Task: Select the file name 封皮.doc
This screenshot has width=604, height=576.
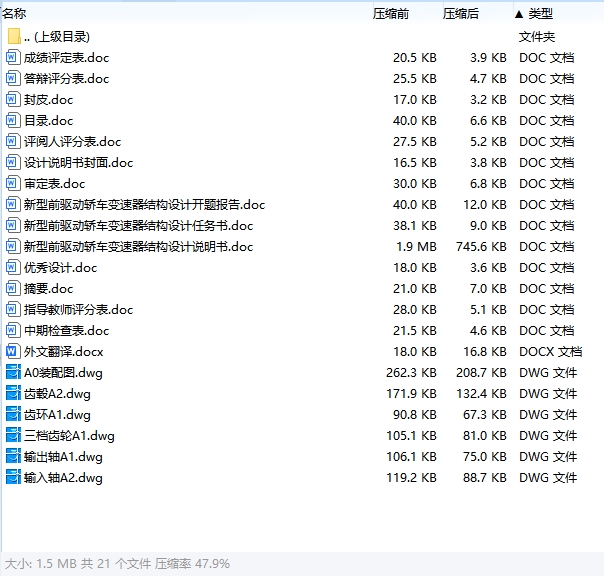Action: tap(49, 100)
